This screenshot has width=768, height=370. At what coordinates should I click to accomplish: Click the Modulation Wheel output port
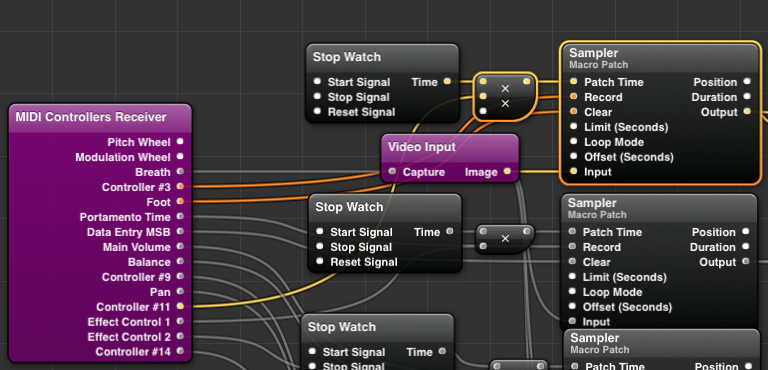(x=180, y=157)
